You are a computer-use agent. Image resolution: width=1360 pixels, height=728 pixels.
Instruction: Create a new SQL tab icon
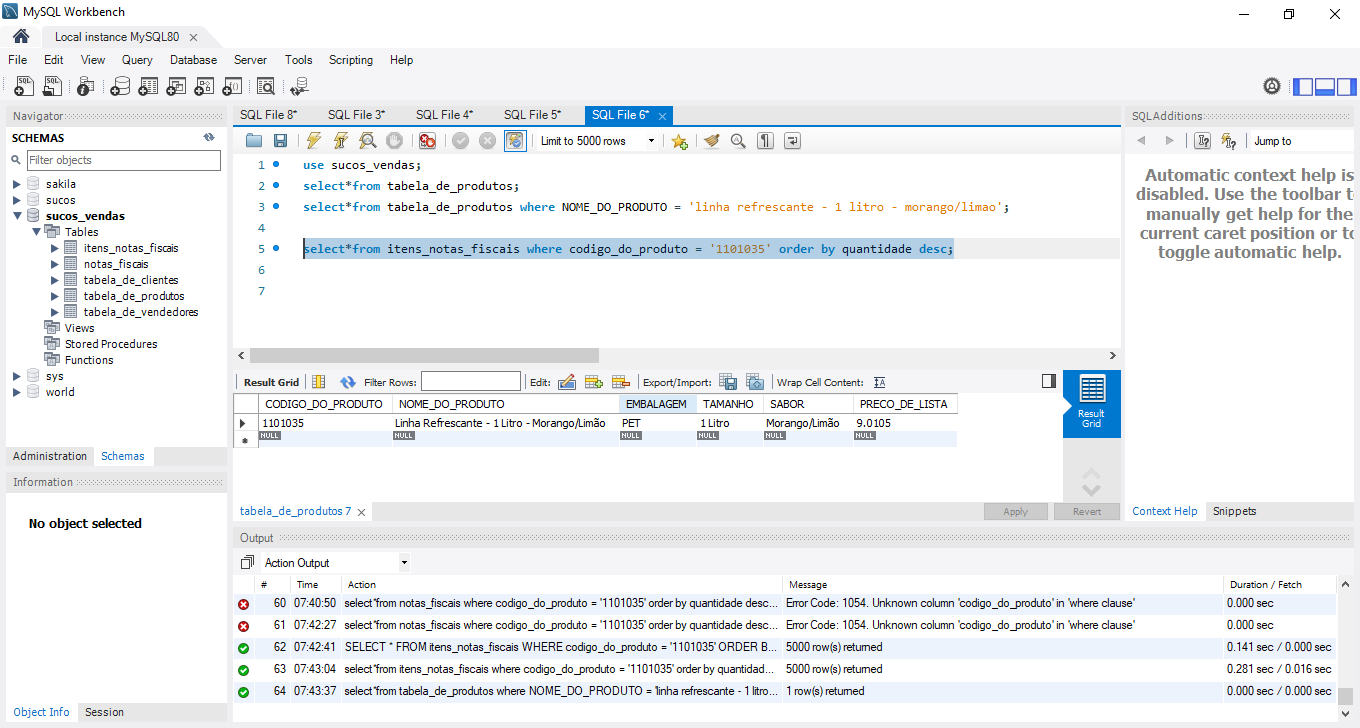23,86
